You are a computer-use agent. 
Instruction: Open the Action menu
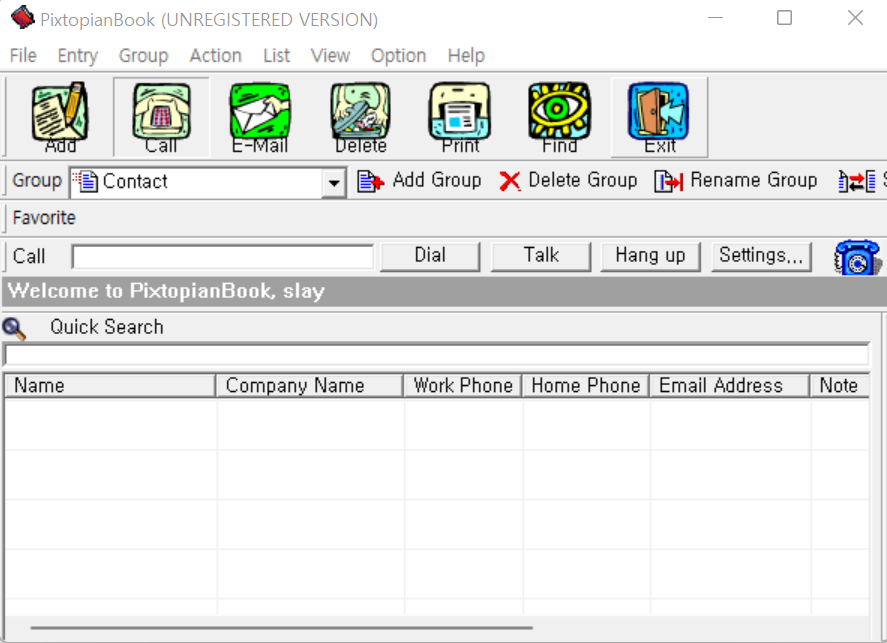click(x=216, y=55)
